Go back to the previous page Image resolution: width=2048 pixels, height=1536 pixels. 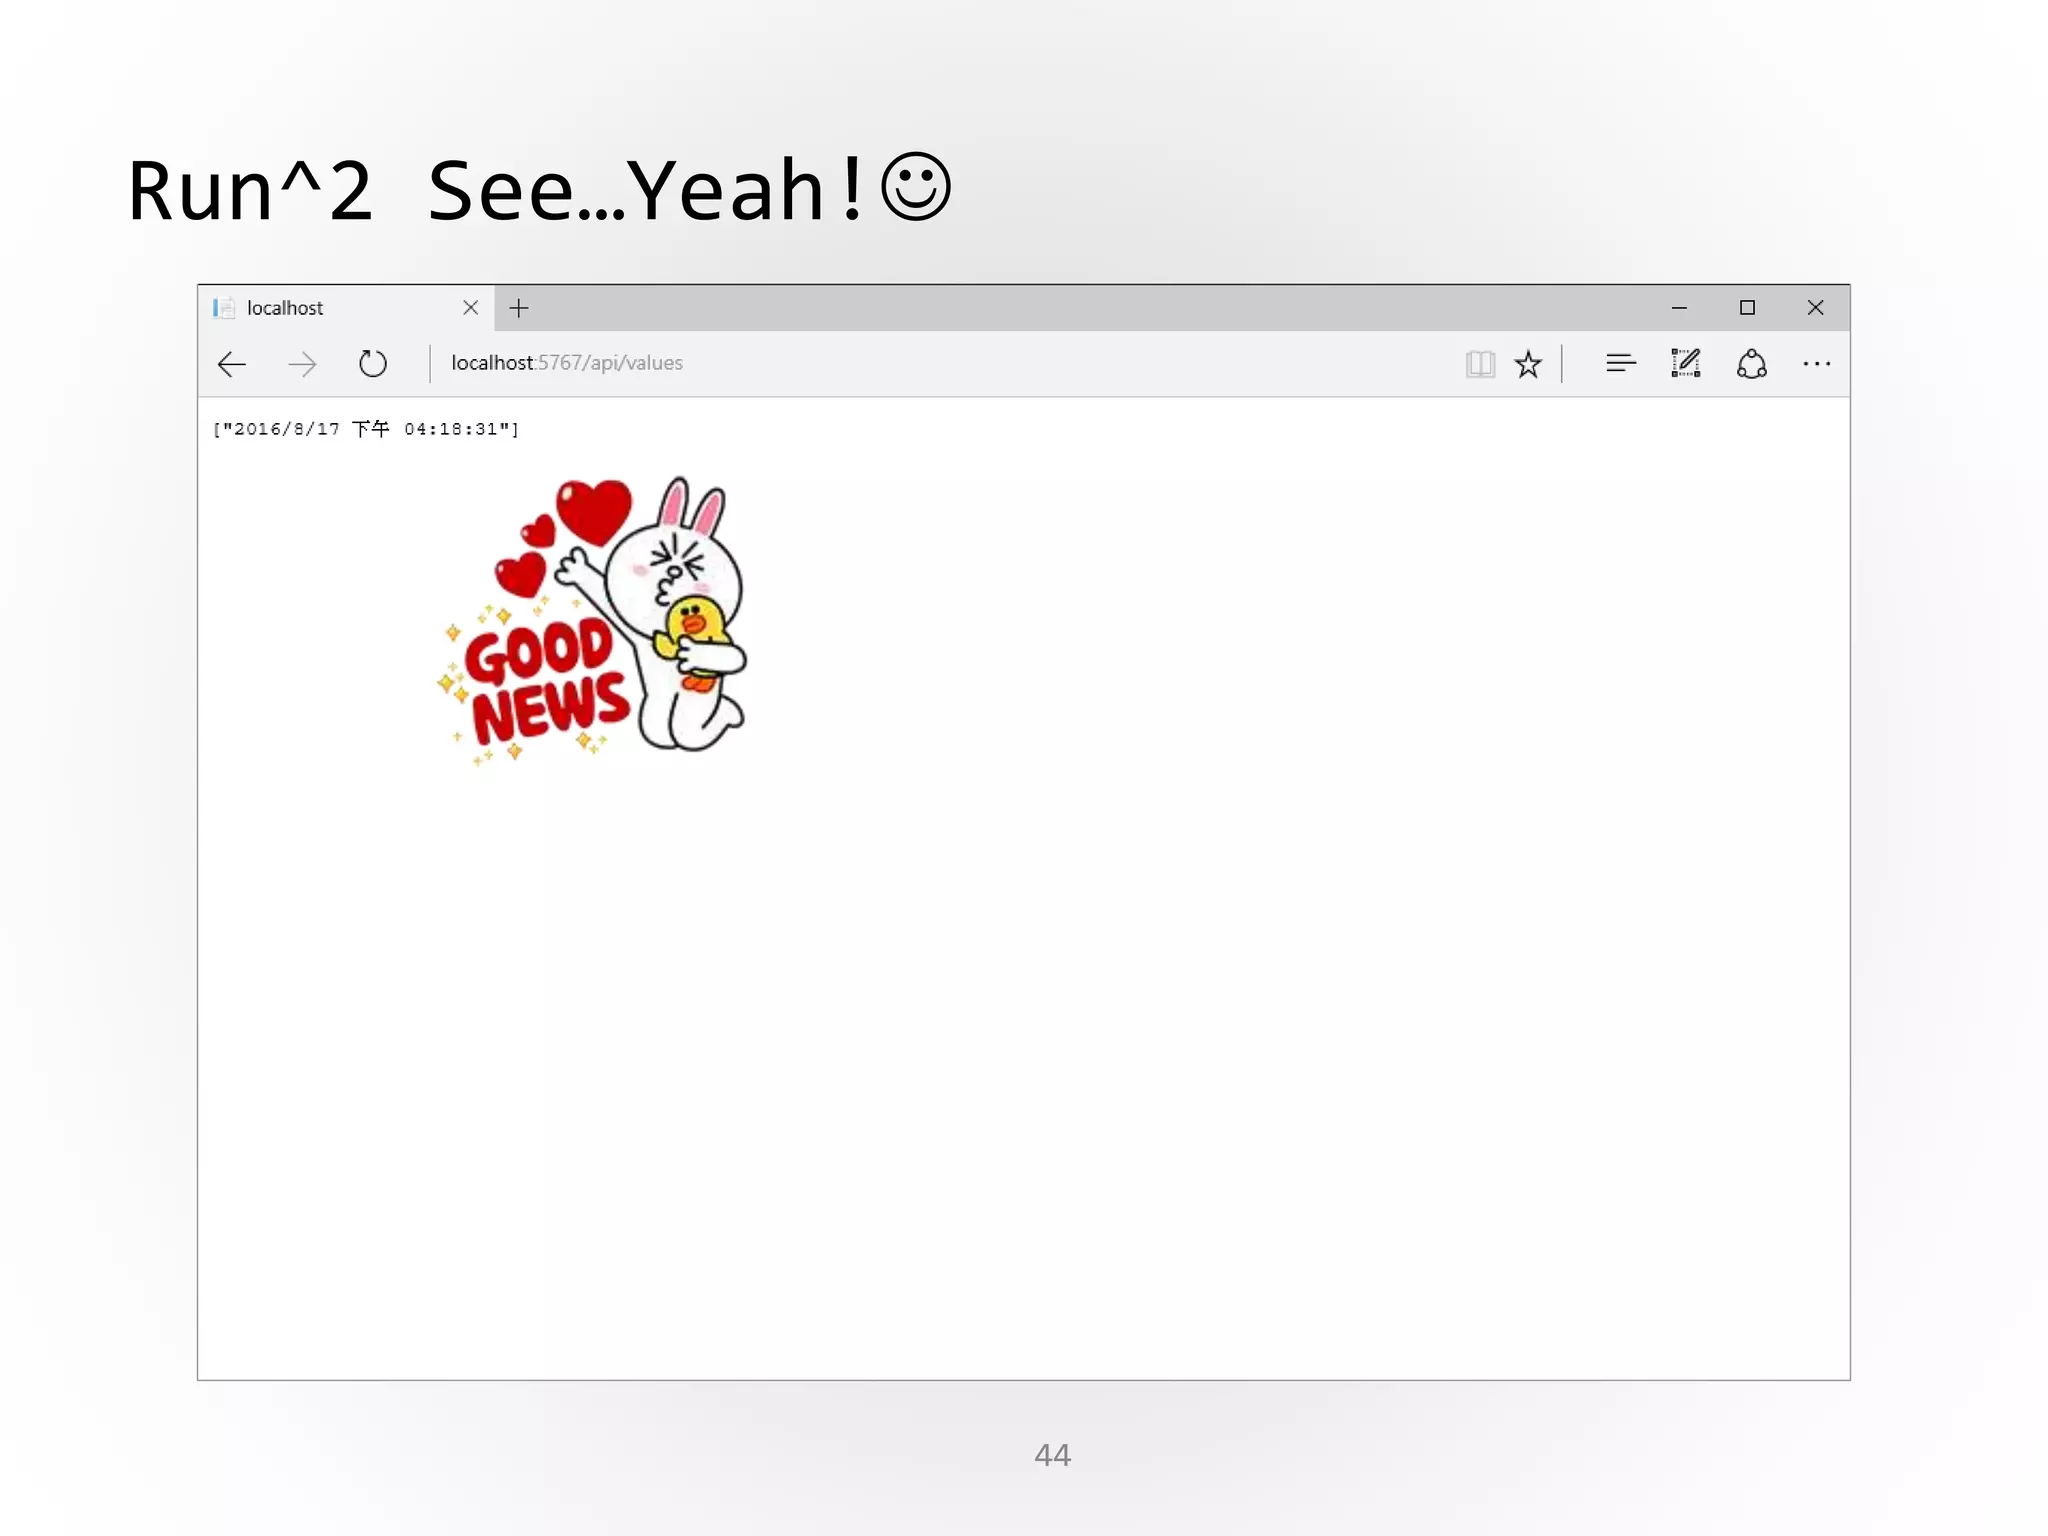232,364
